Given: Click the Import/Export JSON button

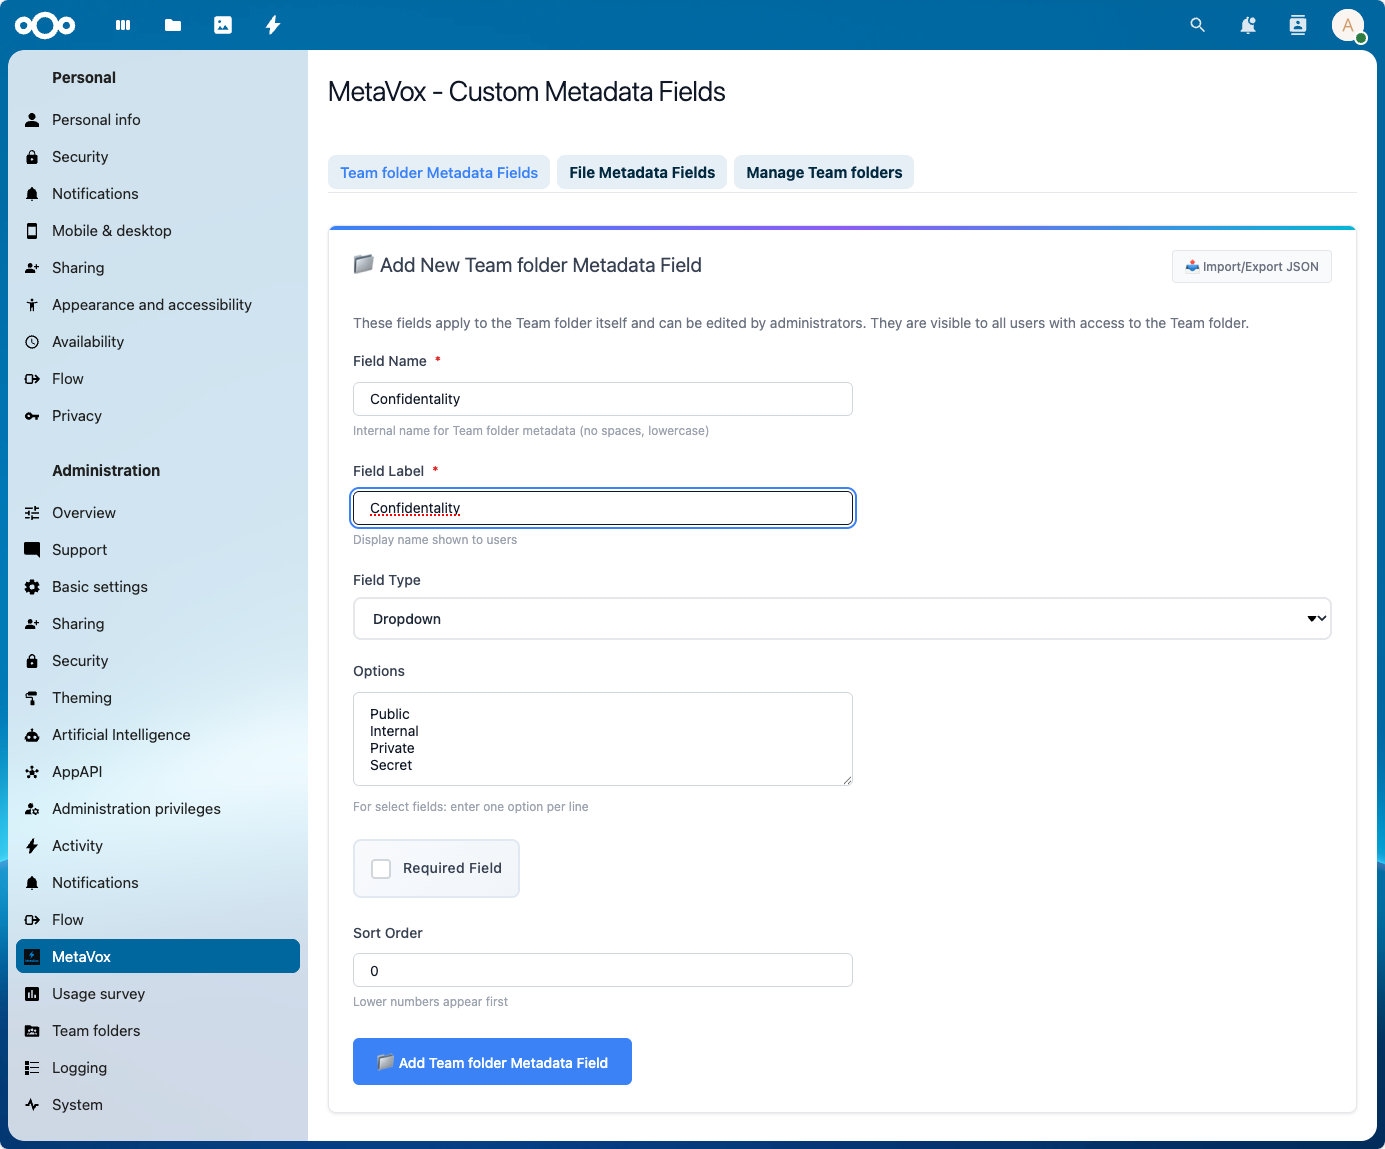Looking at the screenshot, I should 1252,267.
